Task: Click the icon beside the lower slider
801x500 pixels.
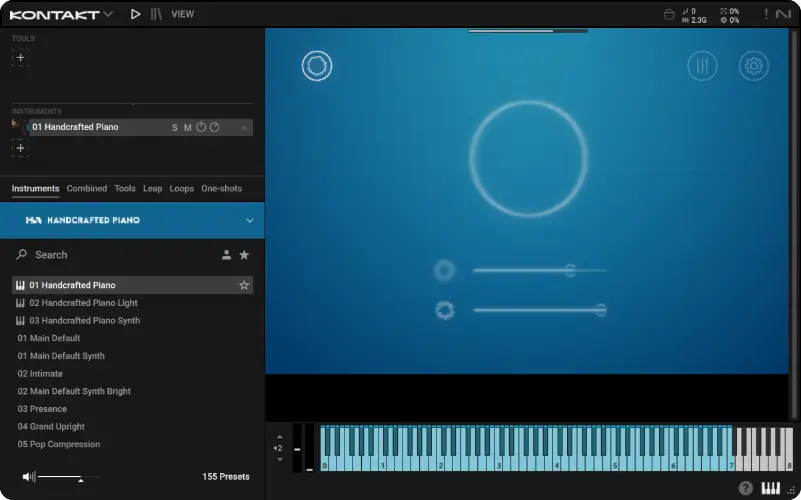Action: click(x=445, y=310)
